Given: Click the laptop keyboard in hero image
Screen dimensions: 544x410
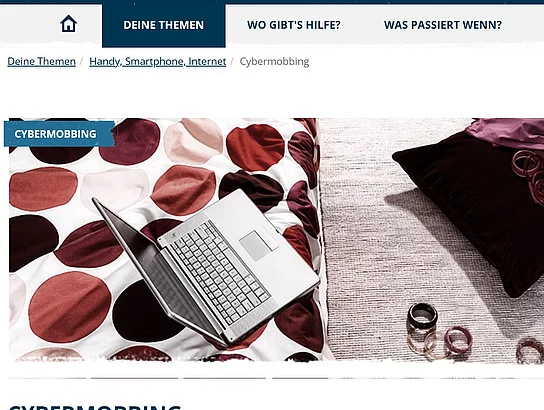Looking at the screenshot, I should (220, 272).
